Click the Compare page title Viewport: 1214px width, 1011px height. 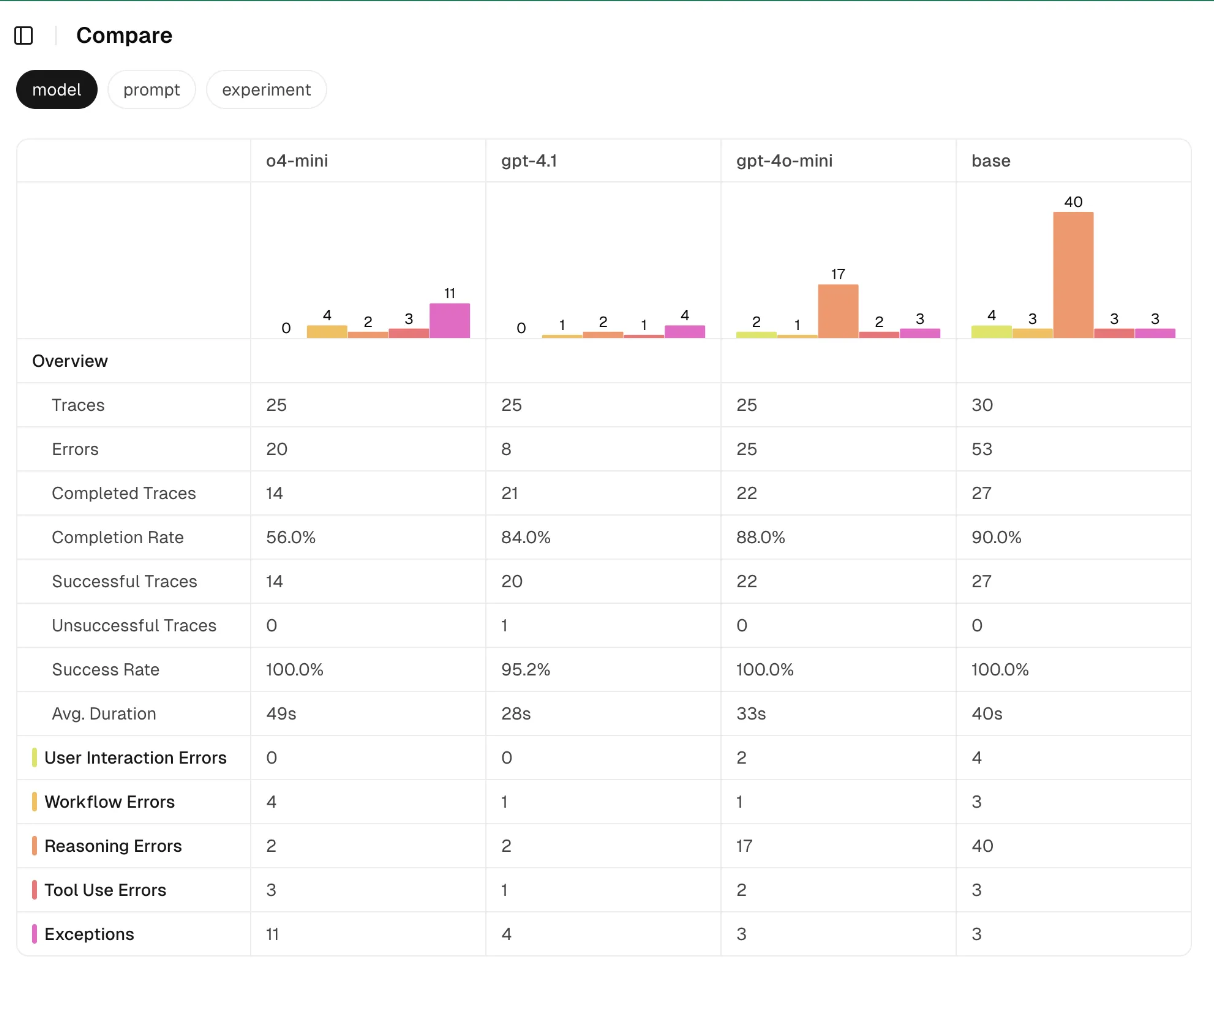[x=124, y=36]
